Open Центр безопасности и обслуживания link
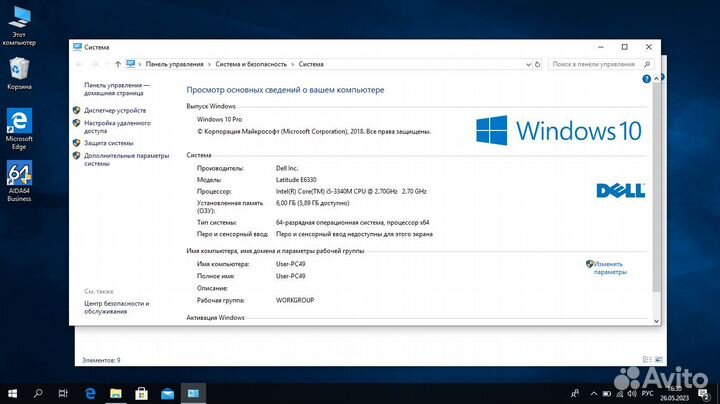Screen dimensions: 720x404 click(x=117, y=308)
